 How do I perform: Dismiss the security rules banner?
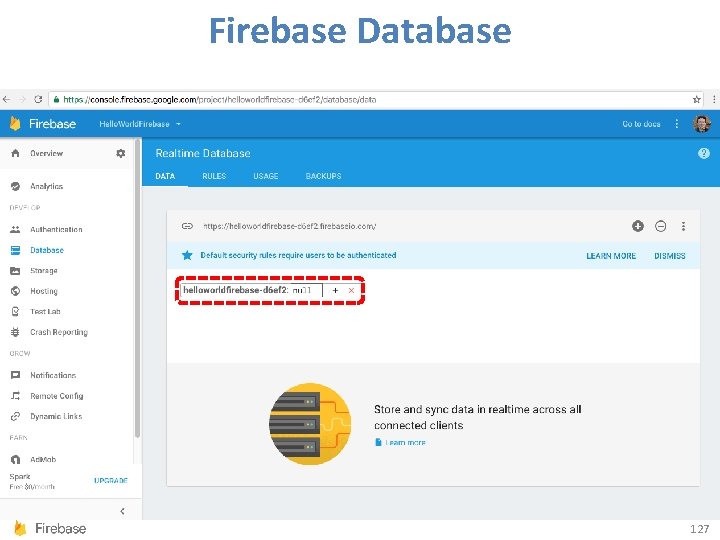[669, 256]
